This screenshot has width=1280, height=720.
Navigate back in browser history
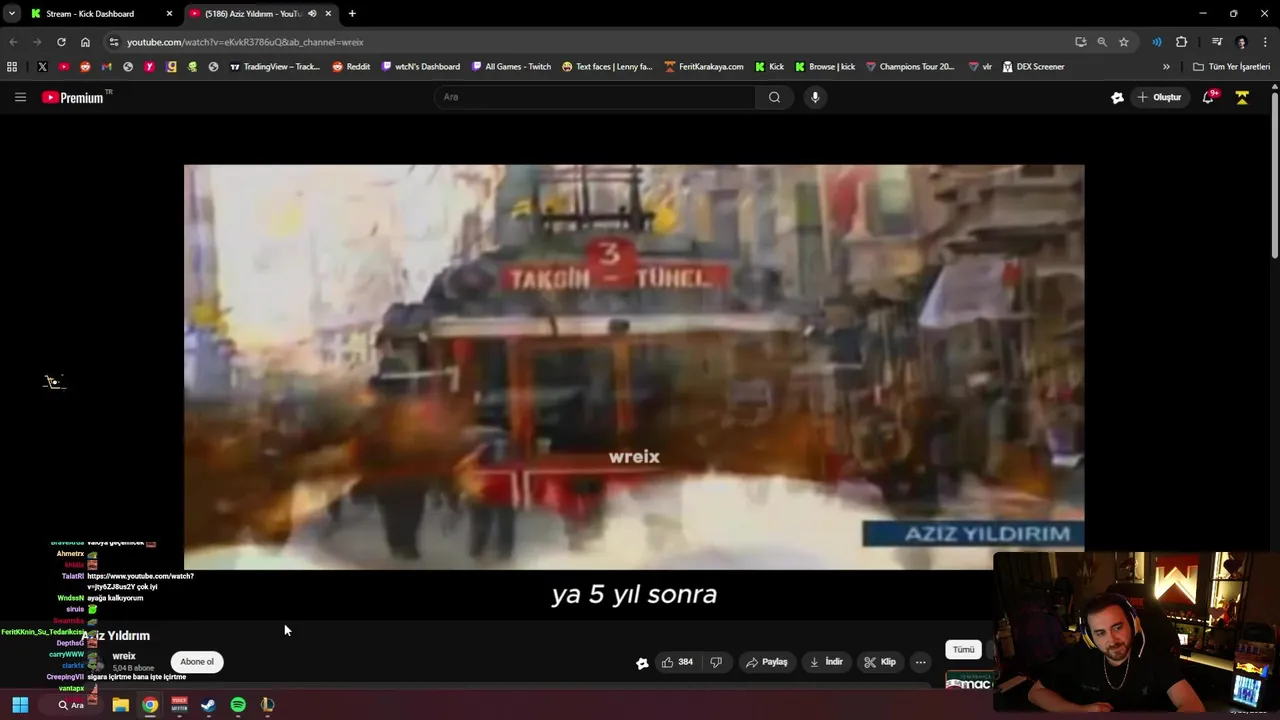pyautogui.click(x=13, y=42)
